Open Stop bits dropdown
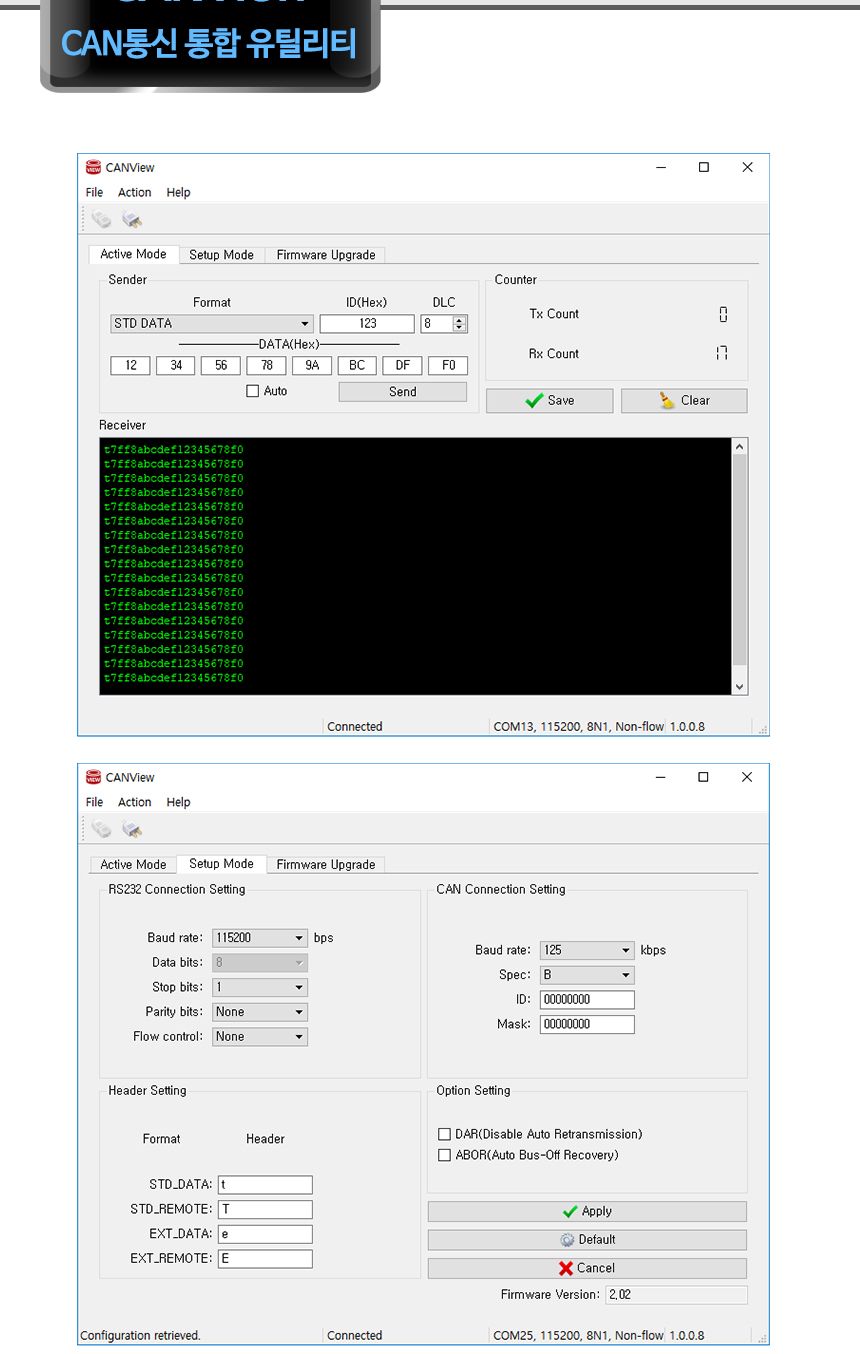The image size is (860, 1354). point(260,987)
